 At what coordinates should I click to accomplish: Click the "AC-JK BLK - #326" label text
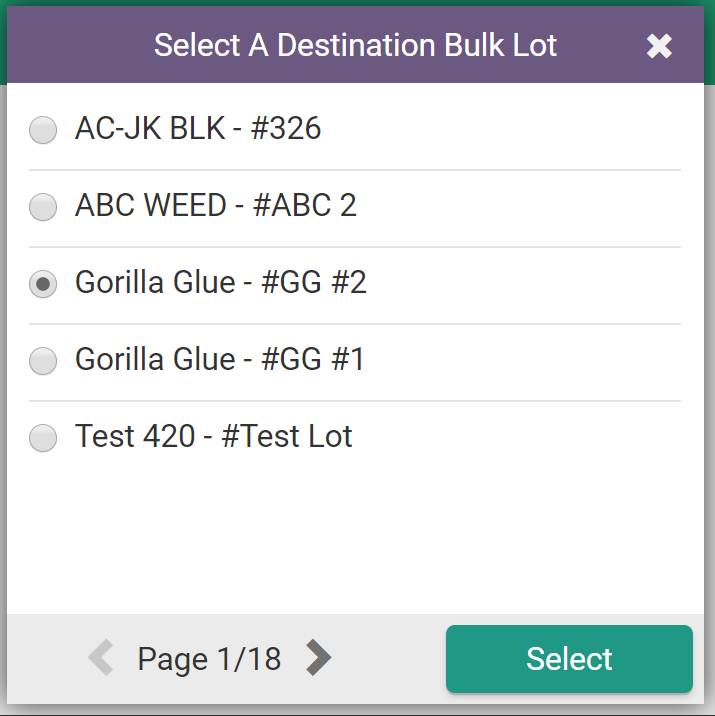tap(198, 129)
